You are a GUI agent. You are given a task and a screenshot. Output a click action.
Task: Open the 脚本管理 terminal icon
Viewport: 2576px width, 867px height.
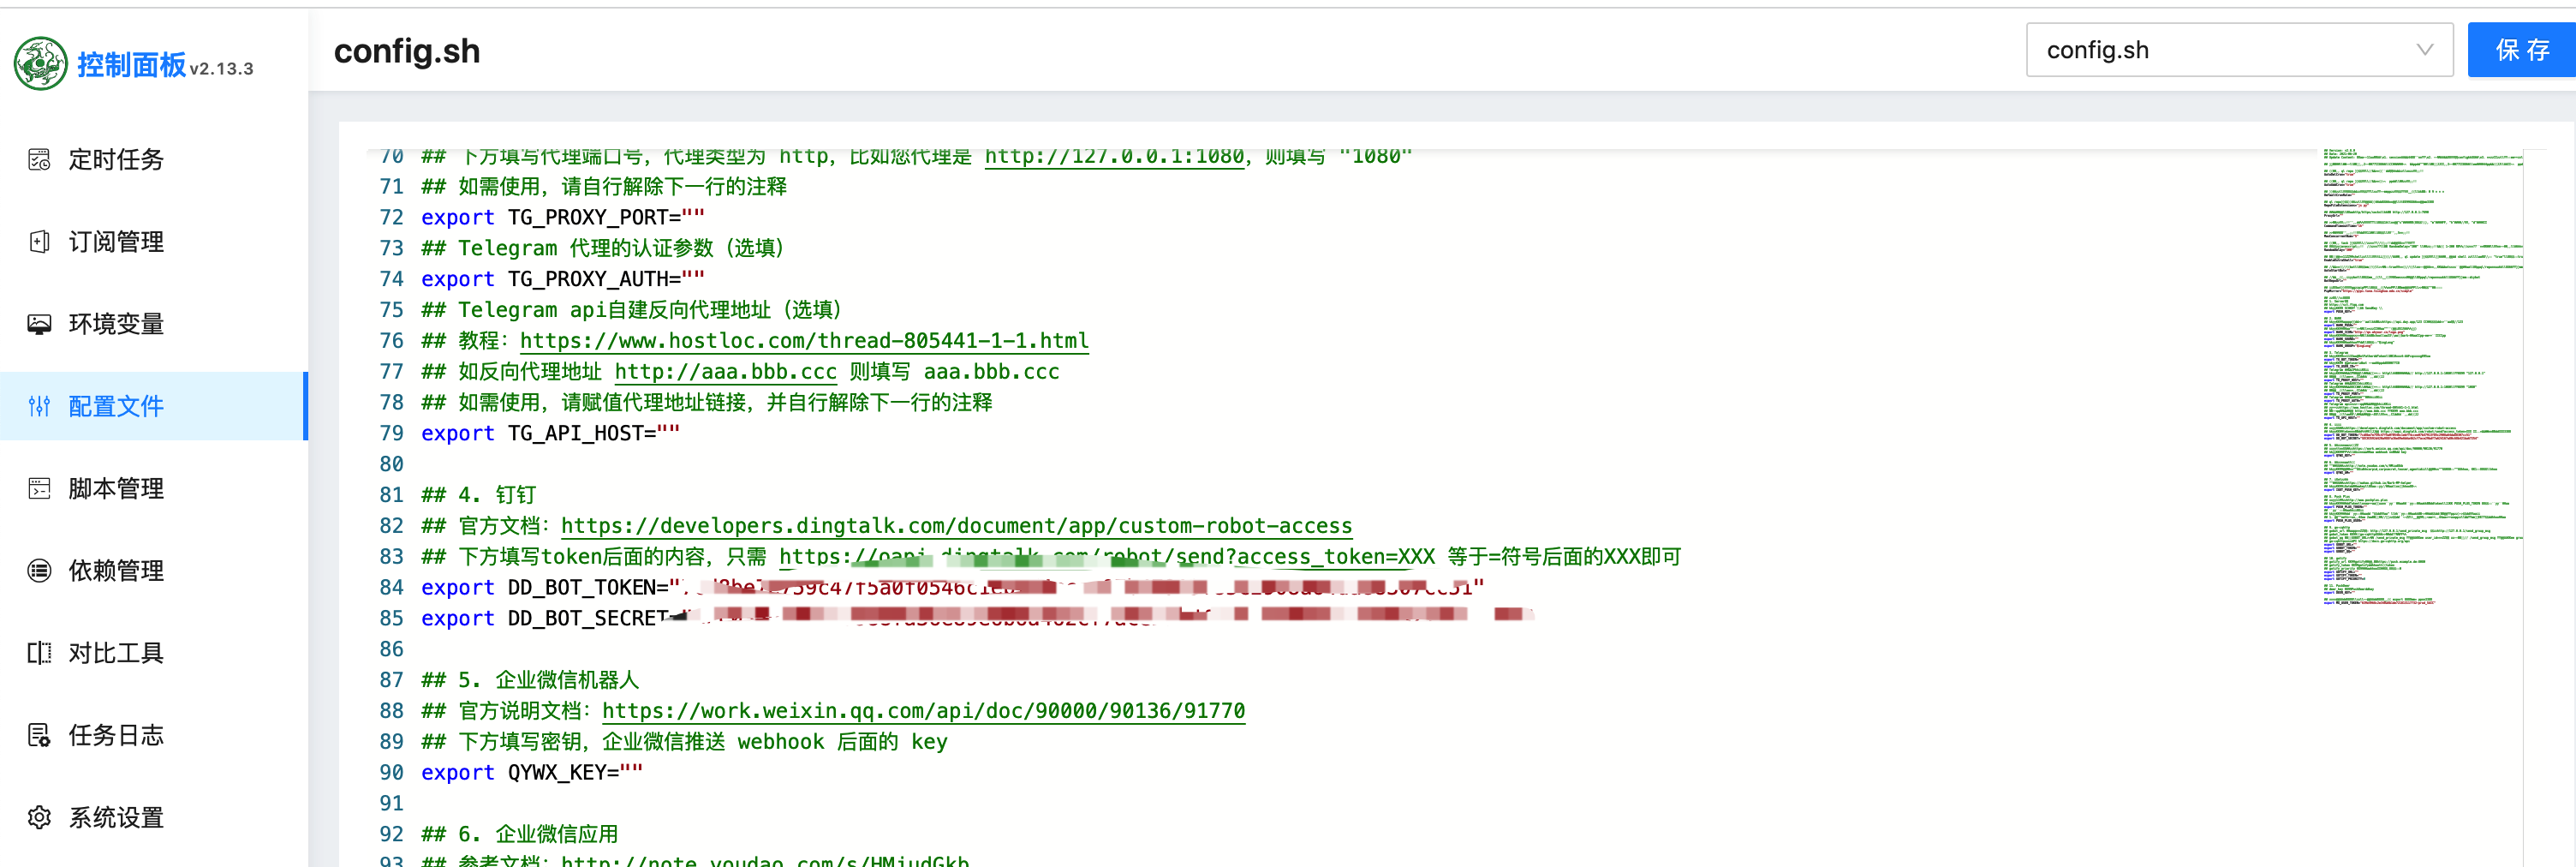(x=38, y=488)
